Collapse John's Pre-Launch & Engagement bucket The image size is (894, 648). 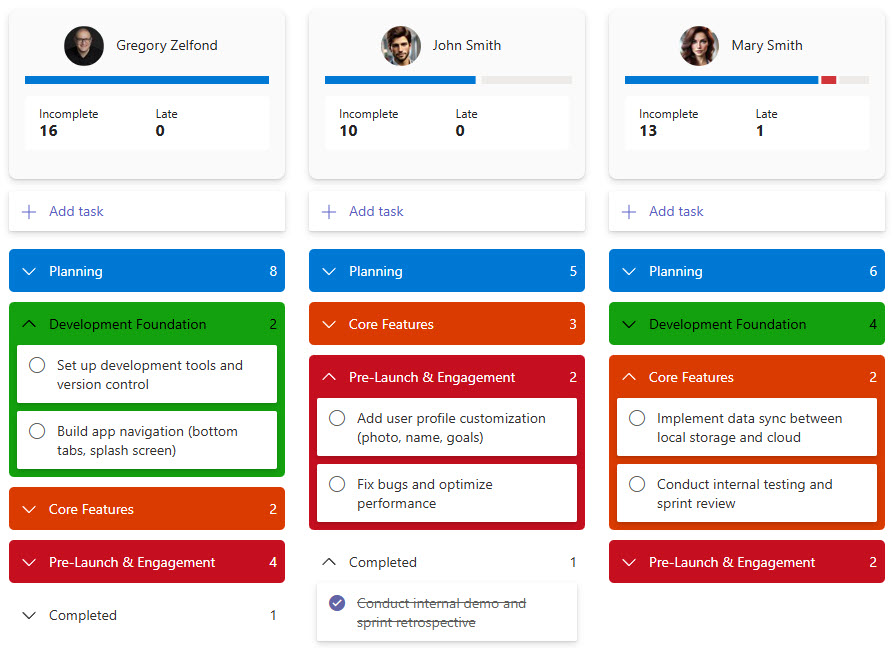[329, 377]
